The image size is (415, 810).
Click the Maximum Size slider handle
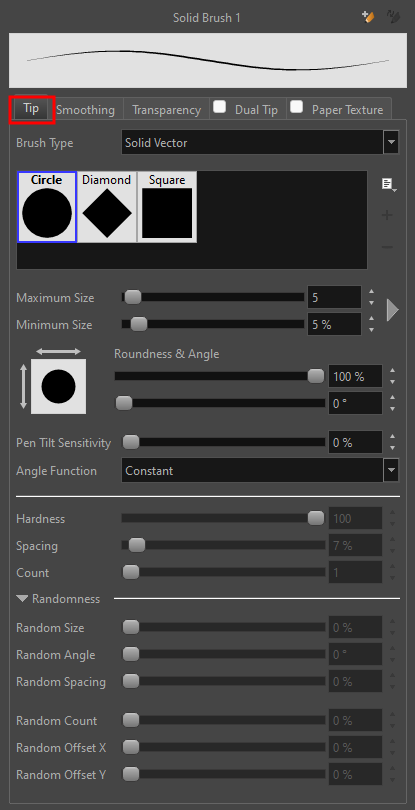pos(133,297)
